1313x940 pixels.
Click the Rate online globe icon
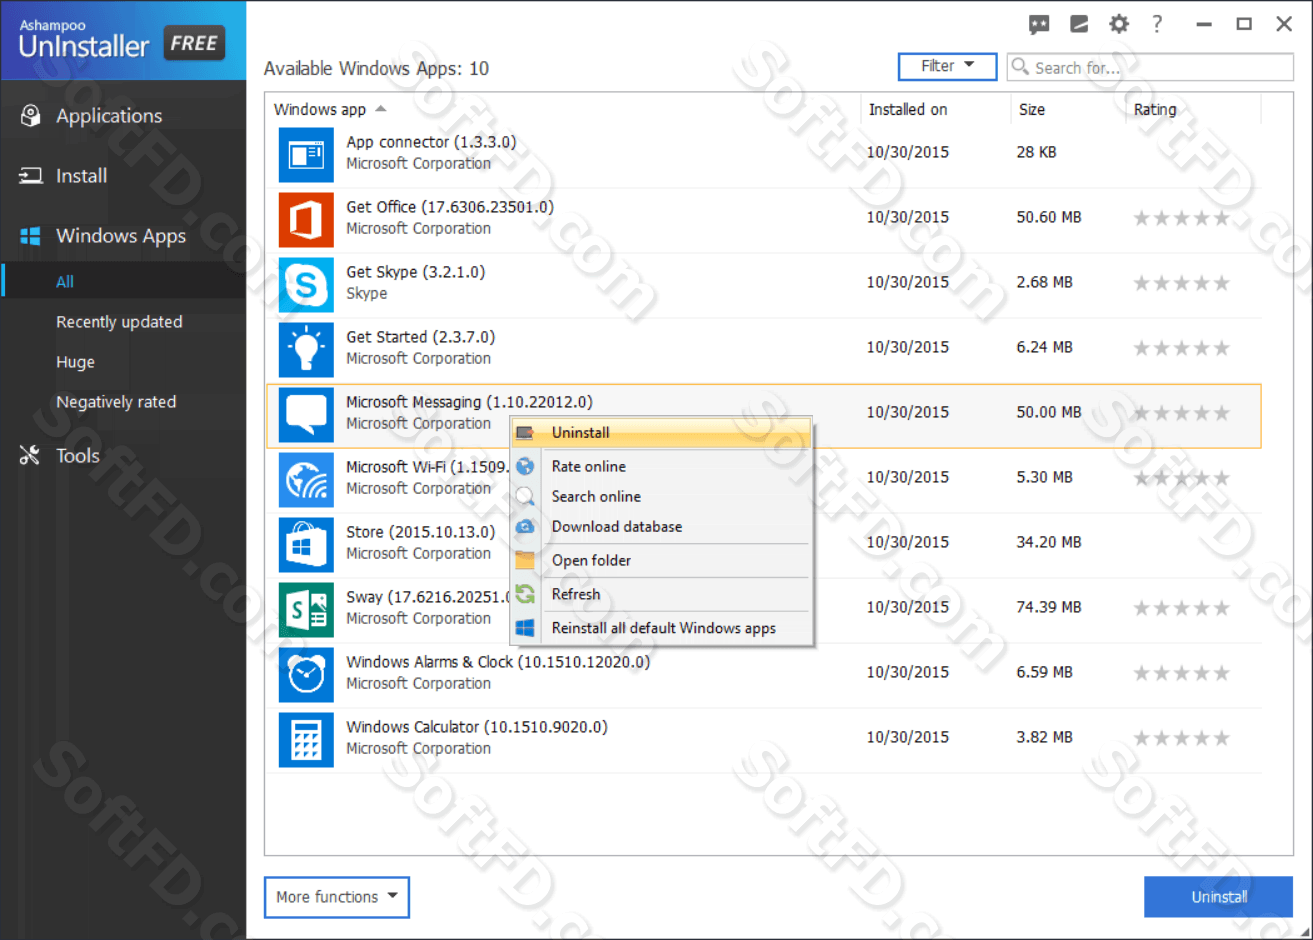(x=525, y=466)
